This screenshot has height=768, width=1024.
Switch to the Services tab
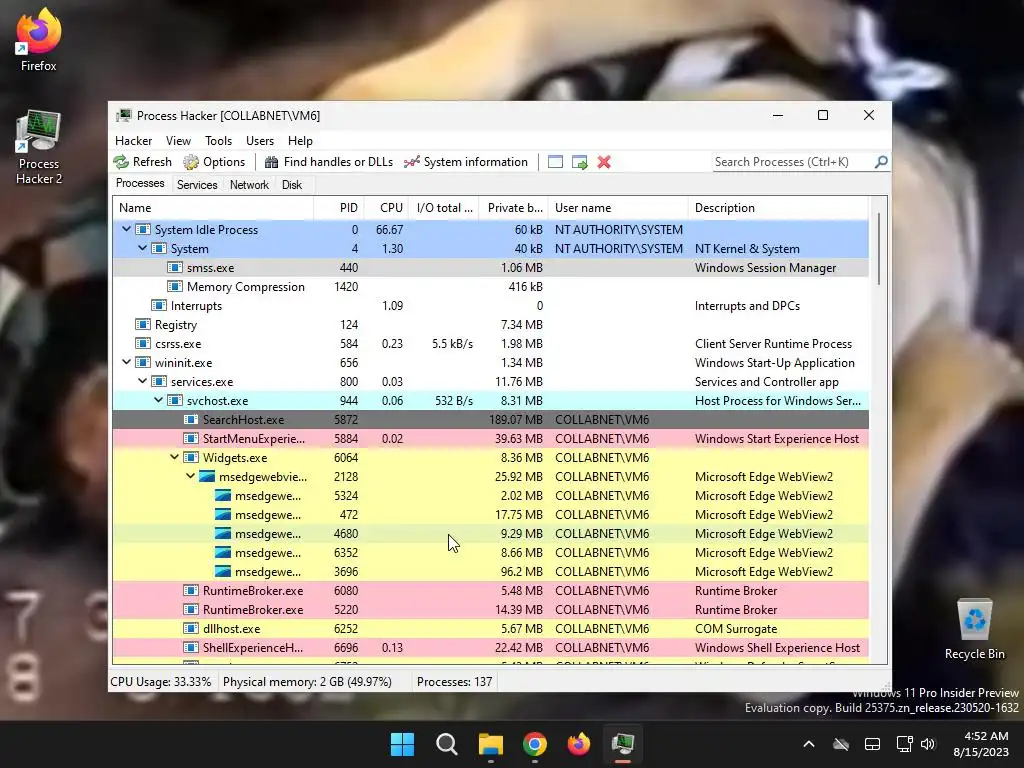click(197, 185)
